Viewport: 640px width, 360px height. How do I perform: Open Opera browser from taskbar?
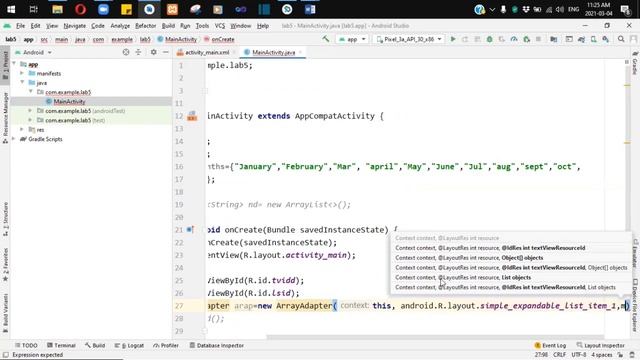(x=80, y=9)
